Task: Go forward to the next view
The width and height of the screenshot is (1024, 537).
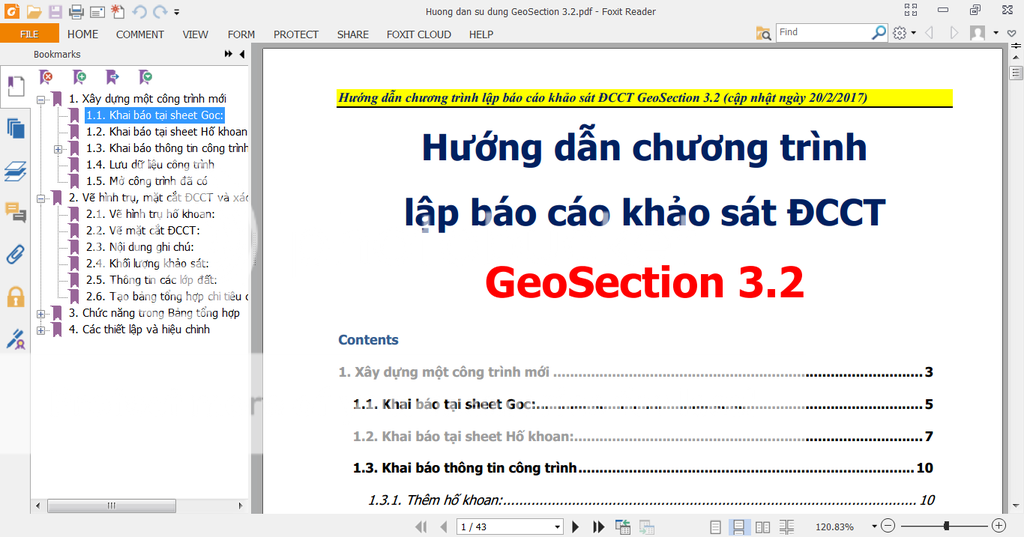Action: [x=647, y=527]
